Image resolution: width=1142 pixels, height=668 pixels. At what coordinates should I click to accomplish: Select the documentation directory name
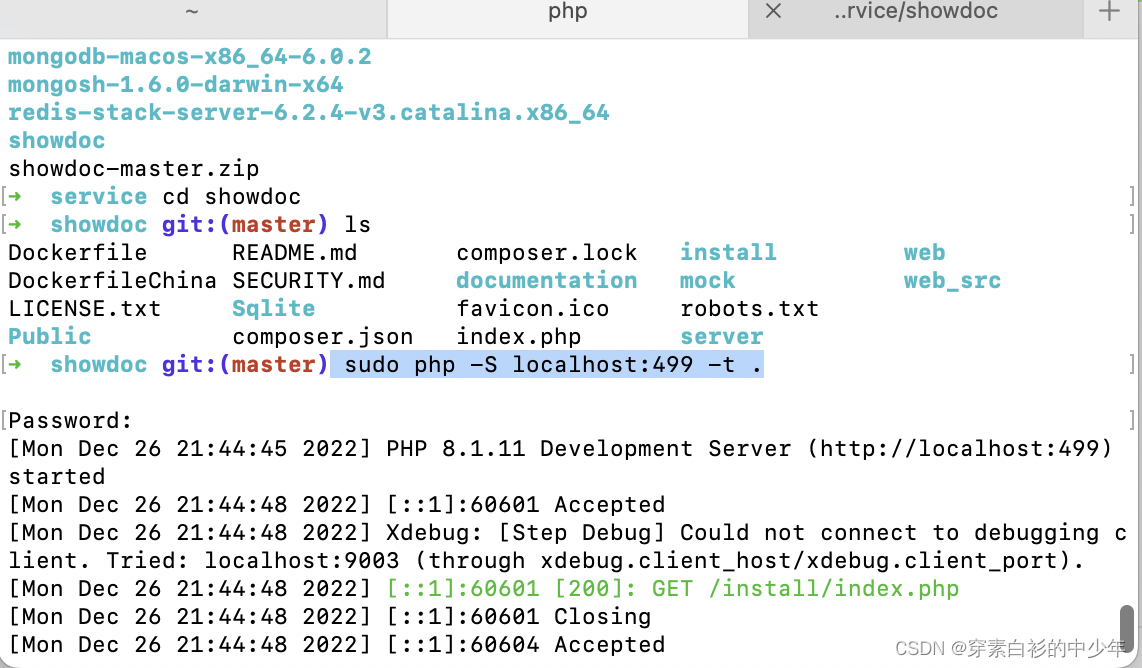pos(546,280)
